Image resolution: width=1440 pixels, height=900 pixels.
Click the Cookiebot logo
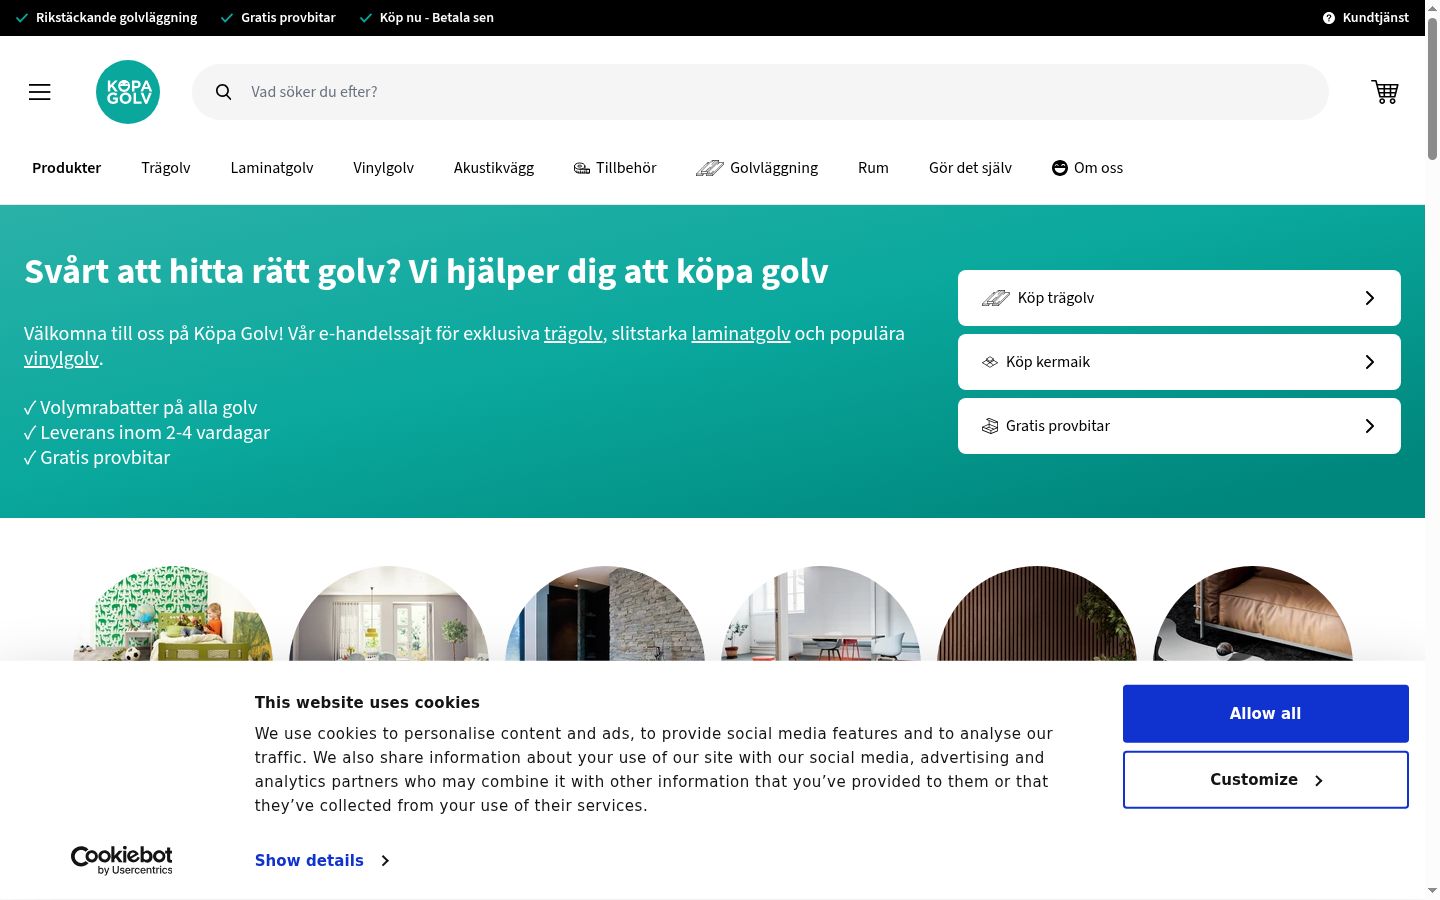(x=122, y=860)
